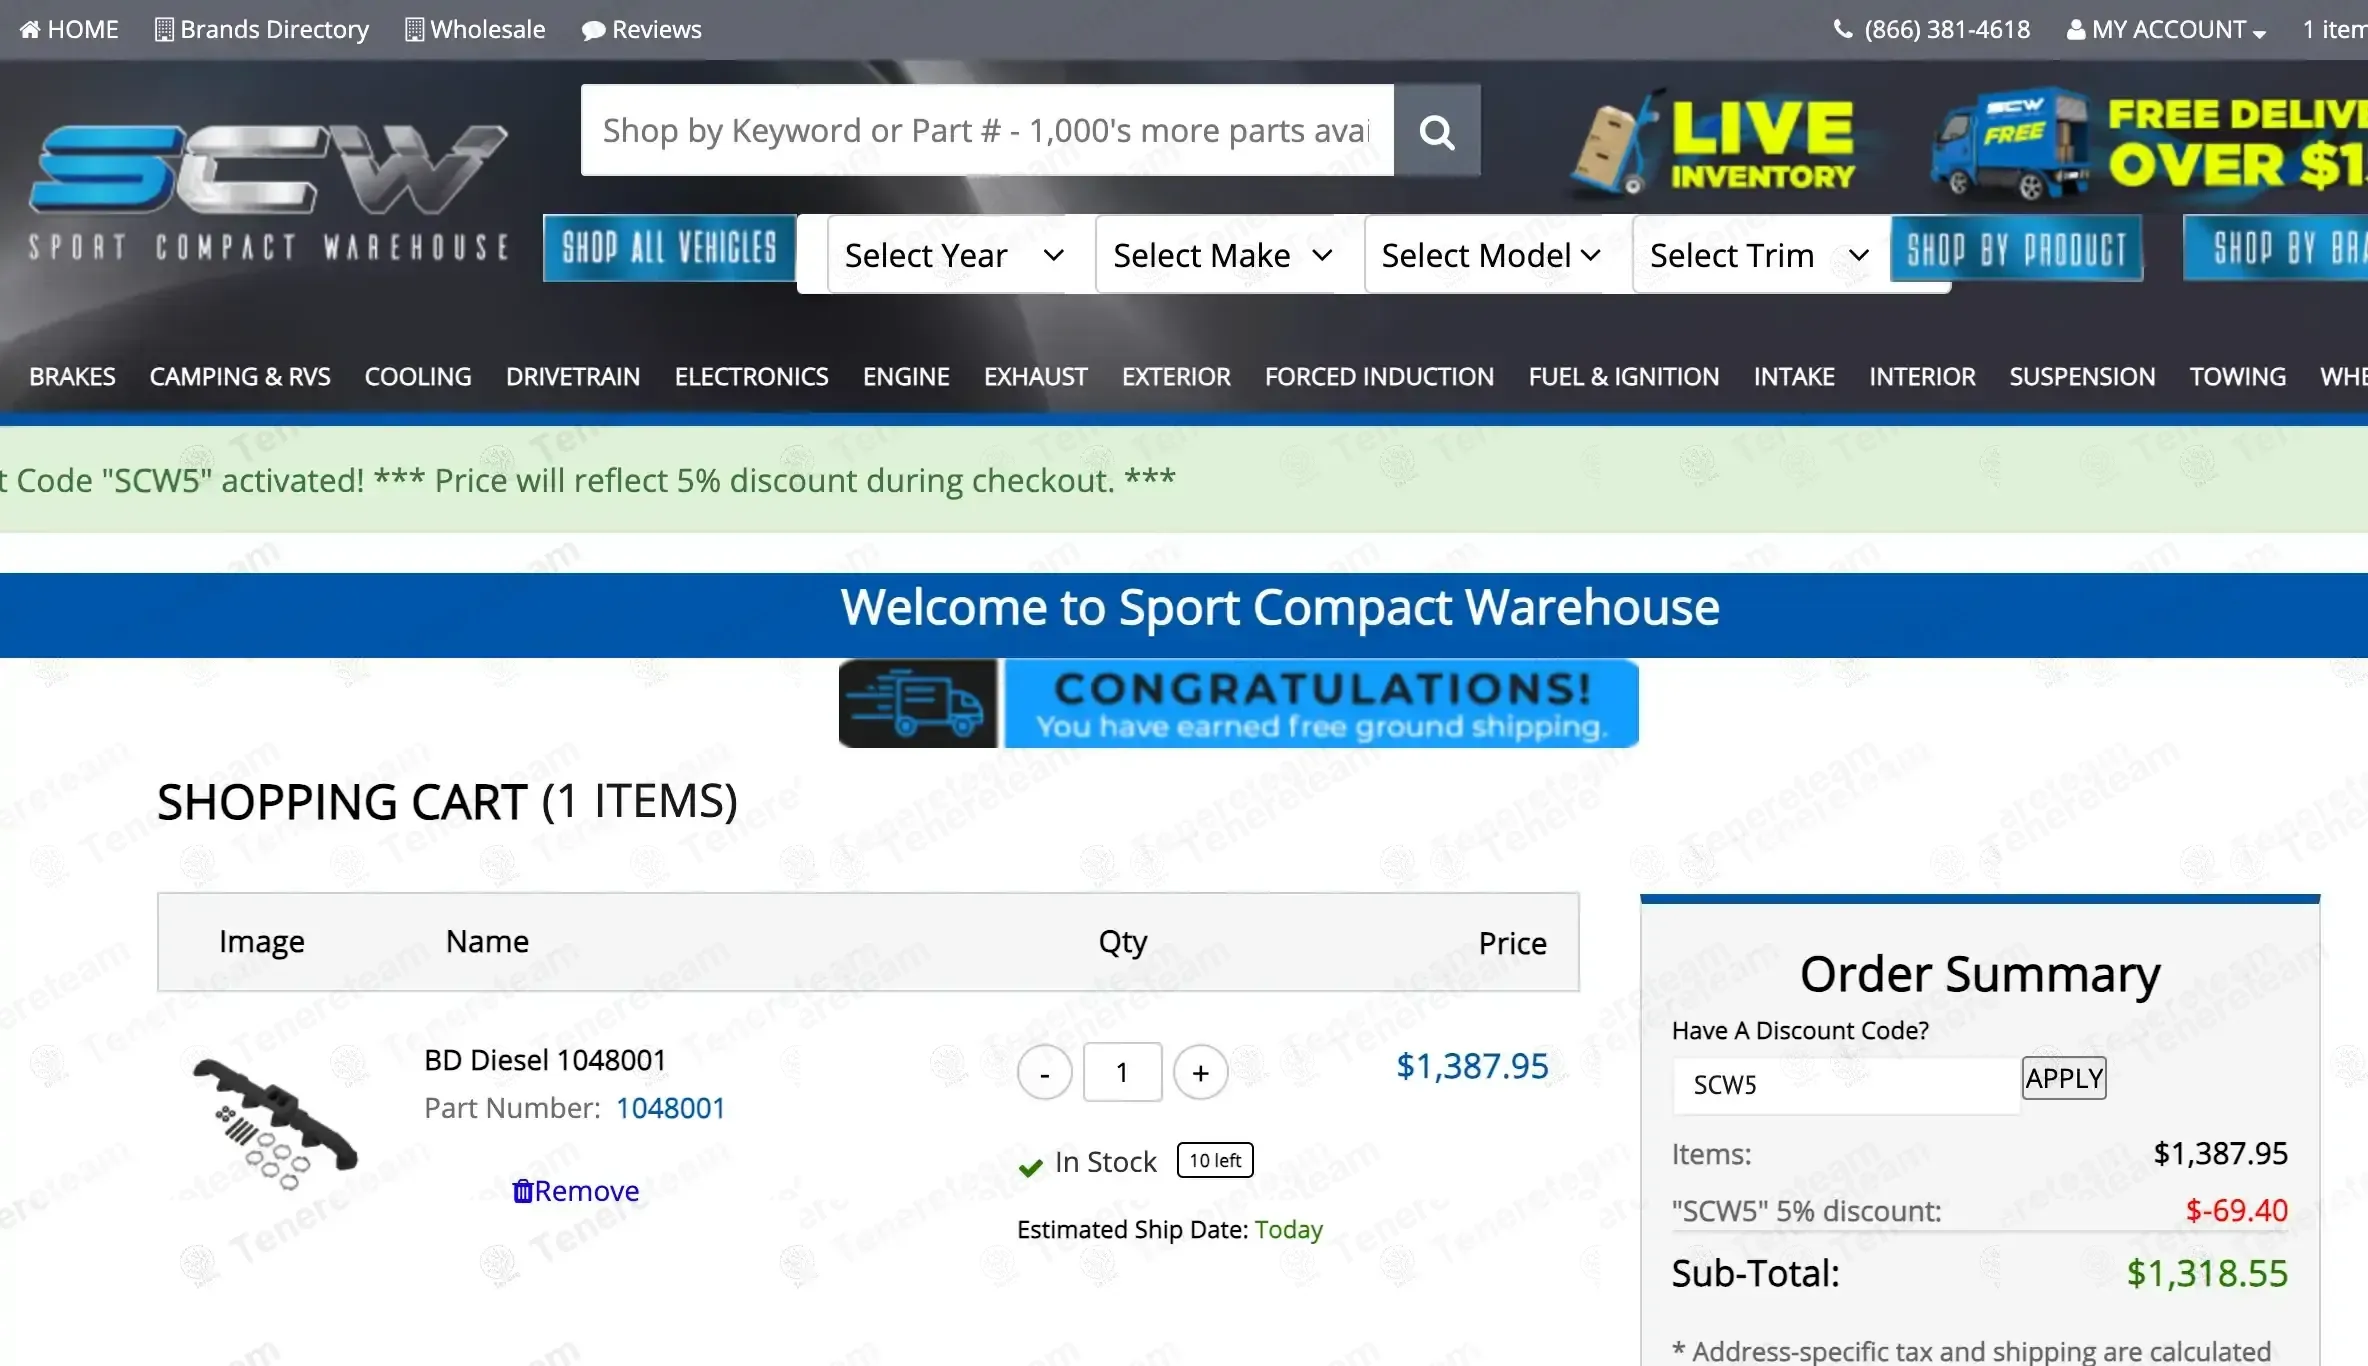Open the TOWING category
The width and height of the screenshot is (2368, 1366).
point(2238,376)
